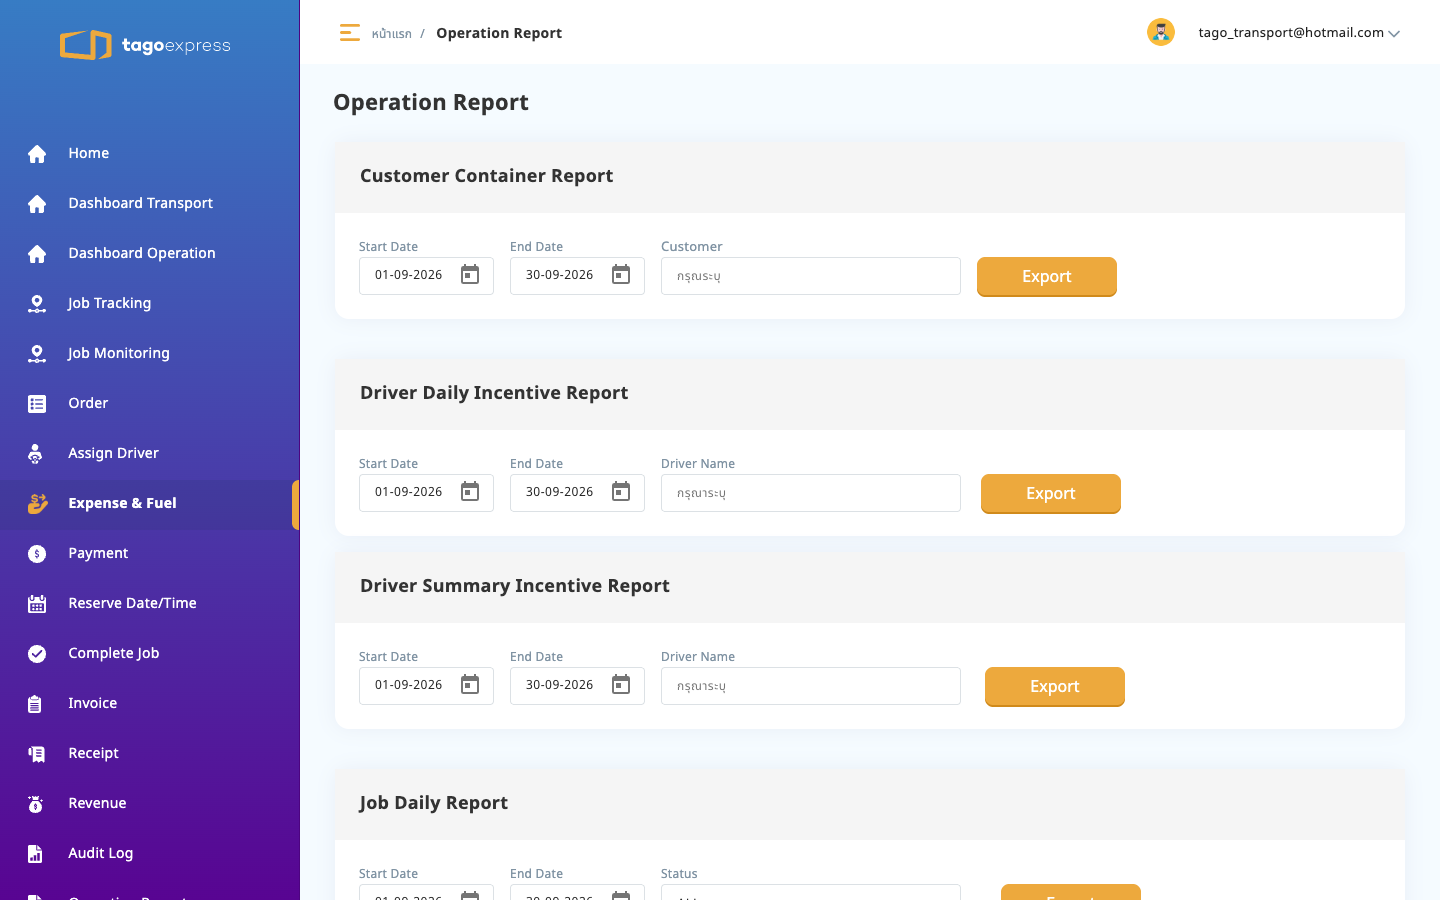Click the หน้าแรก breadcrumb link

pos(392,34)
